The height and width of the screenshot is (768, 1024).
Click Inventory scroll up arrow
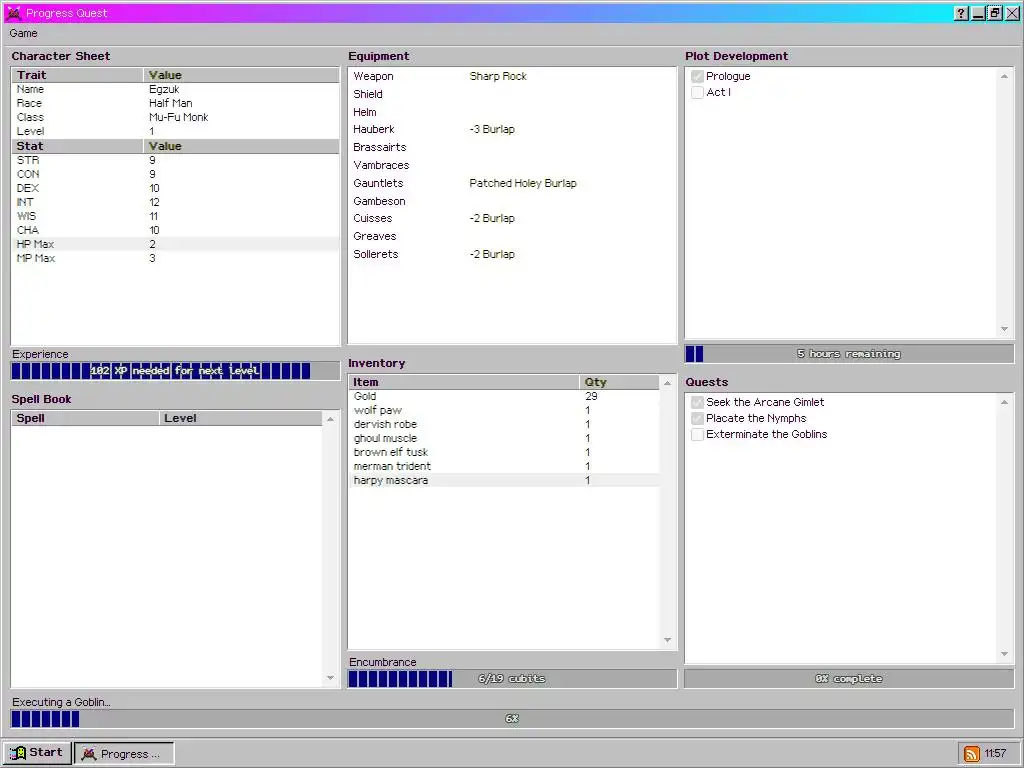coord(667,383)
